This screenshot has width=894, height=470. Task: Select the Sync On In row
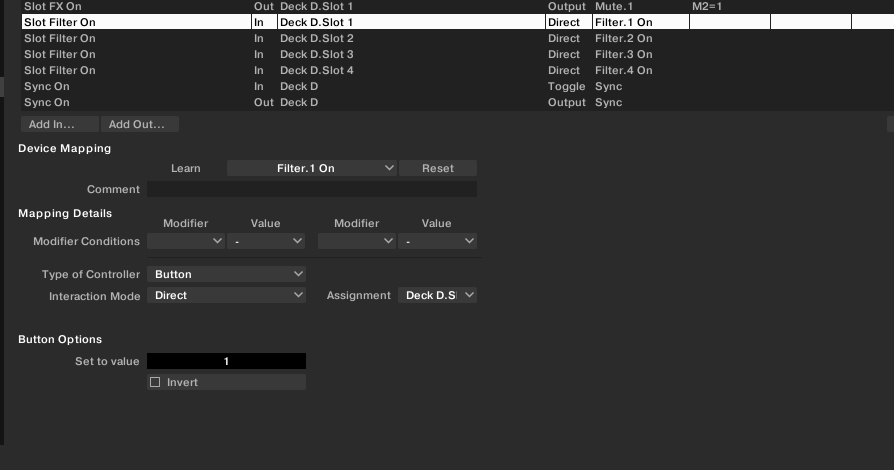[457, 86]
